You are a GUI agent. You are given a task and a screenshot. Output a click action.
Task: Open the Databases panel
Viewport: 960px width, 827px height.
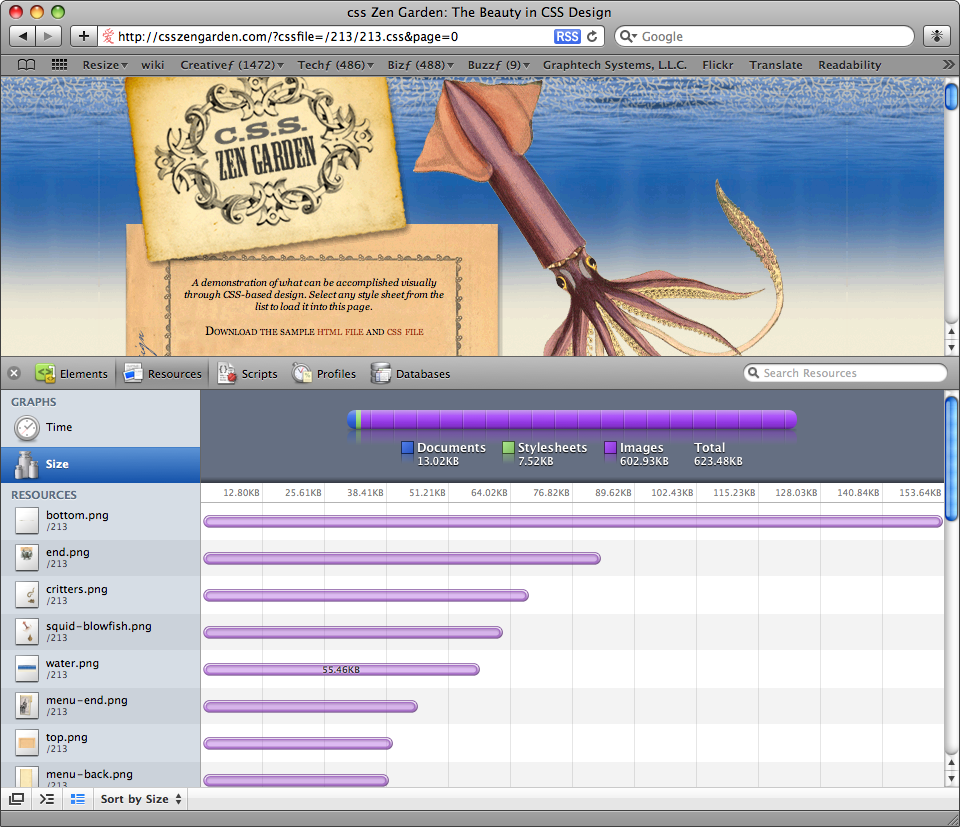click(410, 373)
